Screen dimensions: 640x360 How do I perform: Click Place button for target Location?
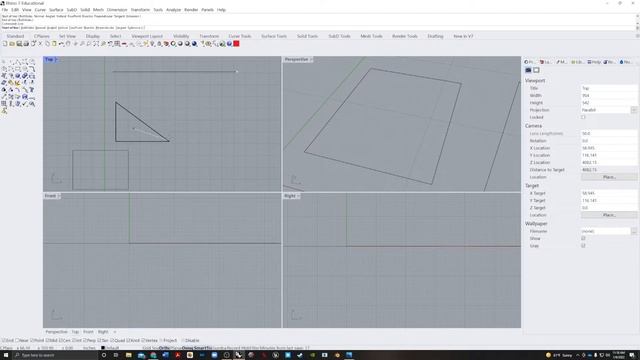coord(609,215)
